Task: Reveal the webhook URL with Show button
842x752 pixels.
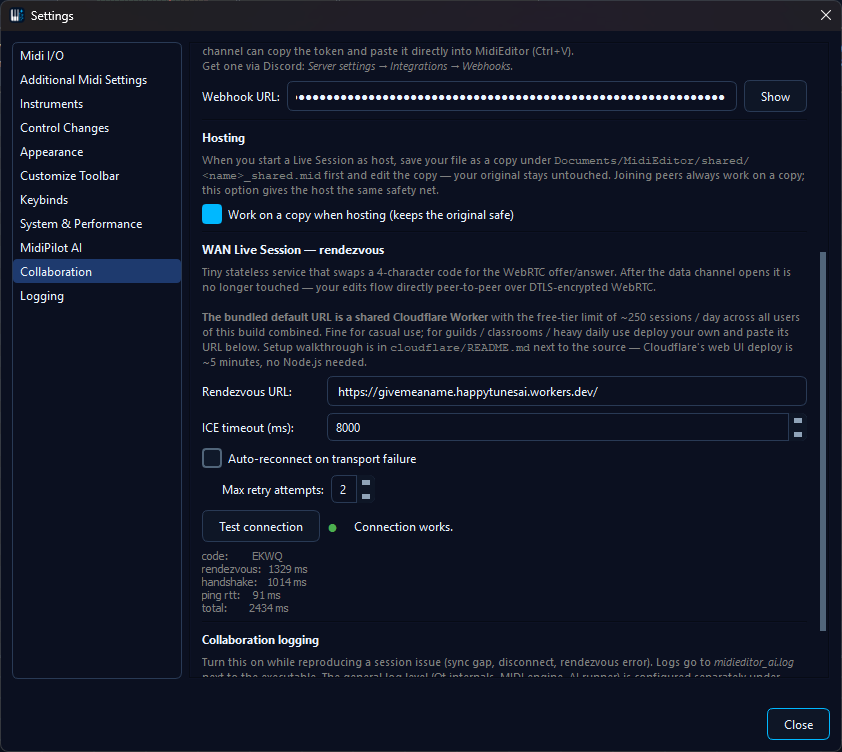Action: click(x=775, y=97)
